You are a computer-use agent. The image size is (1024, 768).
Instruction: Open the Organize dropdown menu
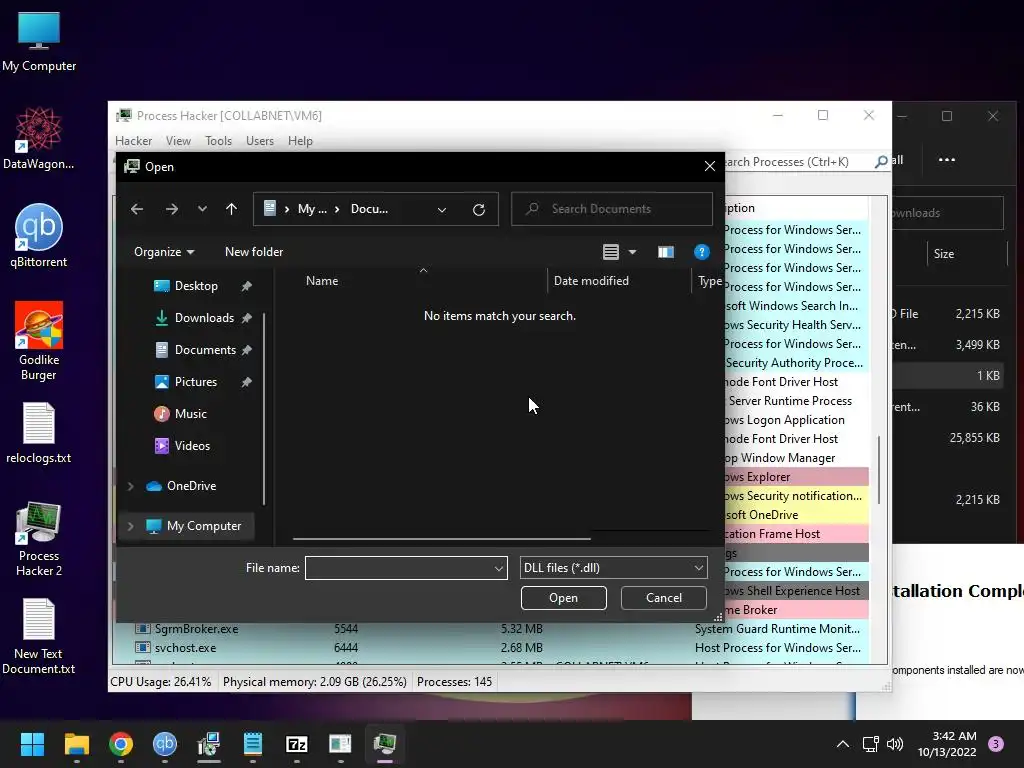164,252
